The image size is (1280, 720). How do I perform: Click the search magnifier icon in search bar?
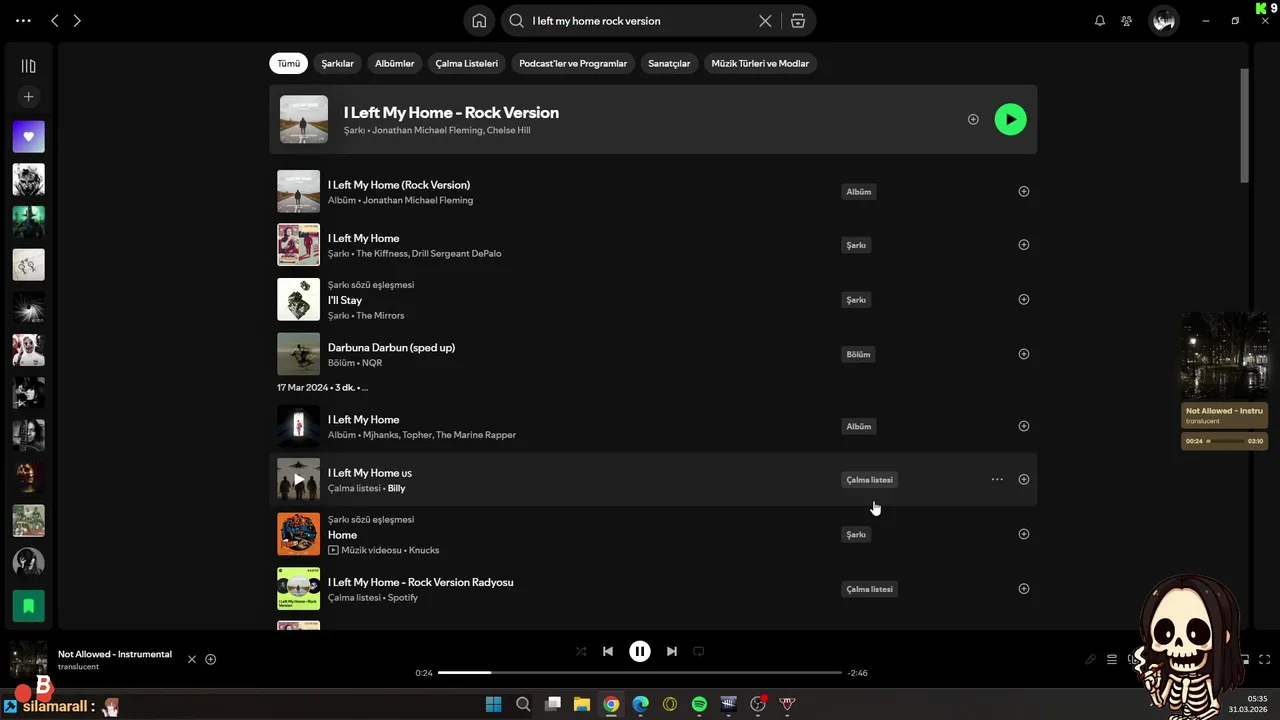517,20
